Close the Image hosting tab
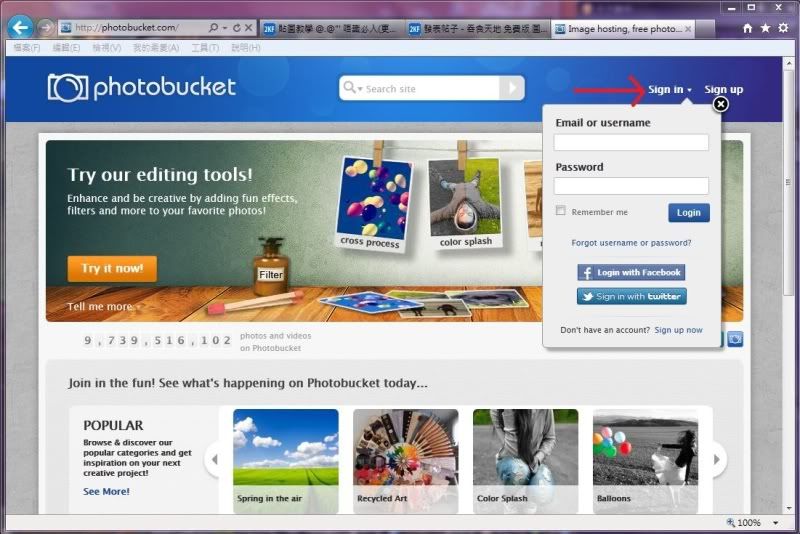Screen dimensions: 800x534 point(688,29)
